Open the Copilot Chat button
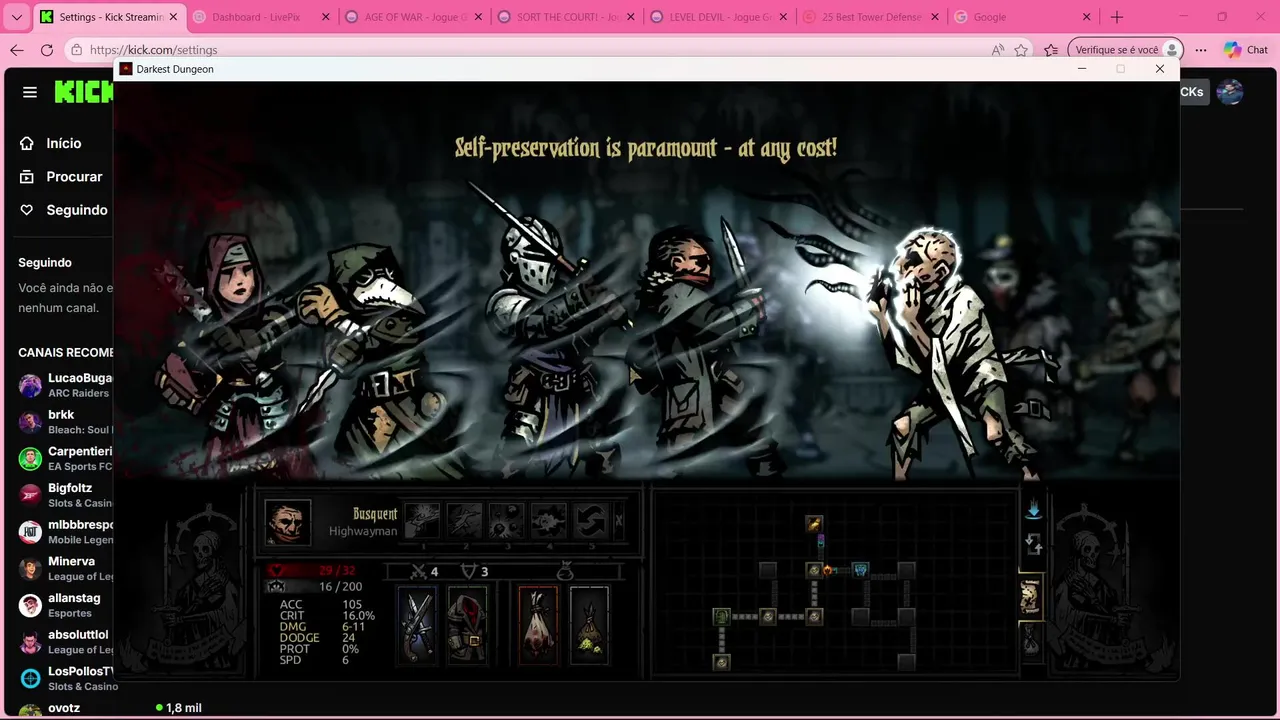This screenshot has width=1280, height=720. [1246, 50]
